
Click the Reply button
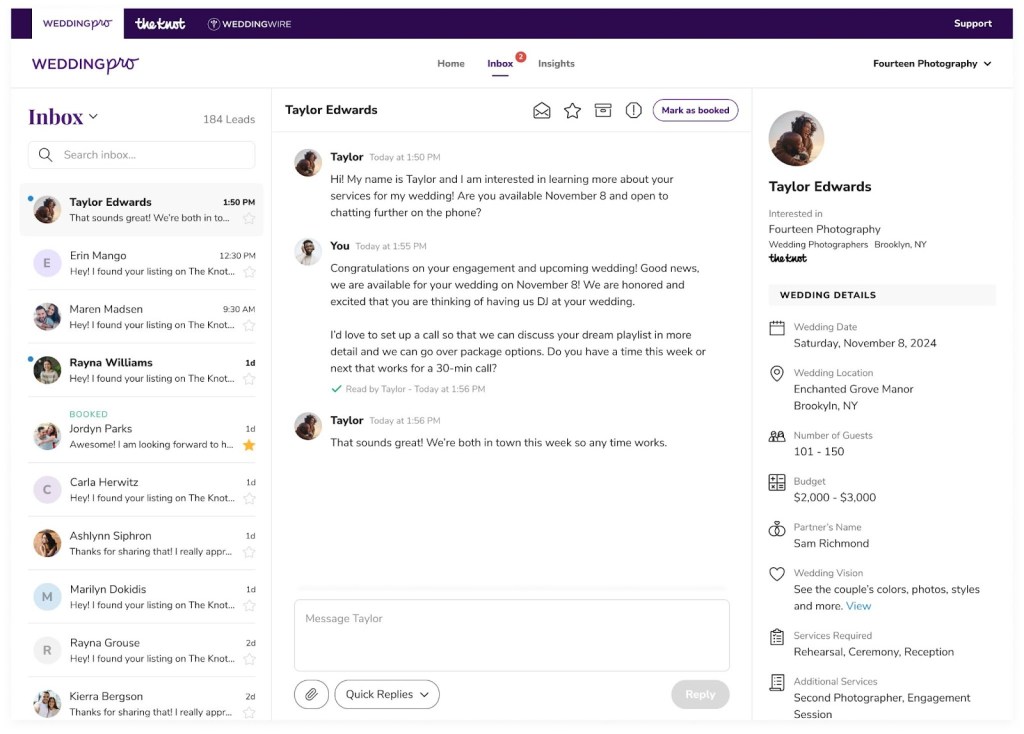click(700, 694)
